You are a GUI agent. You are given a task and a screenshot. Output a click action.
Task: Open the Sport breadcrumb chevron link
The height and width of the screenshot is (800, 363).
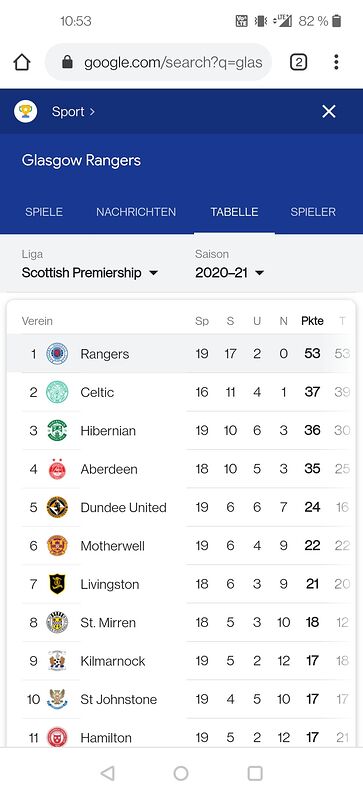tap(73, 111)
